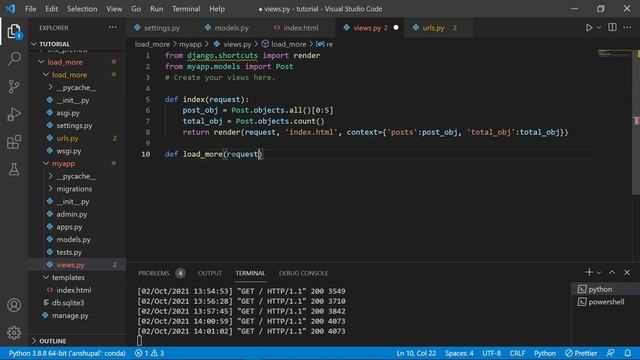Select the powershell terminal instance
The width and height of the screenshot is (640, 360).
tap(606, 302)
